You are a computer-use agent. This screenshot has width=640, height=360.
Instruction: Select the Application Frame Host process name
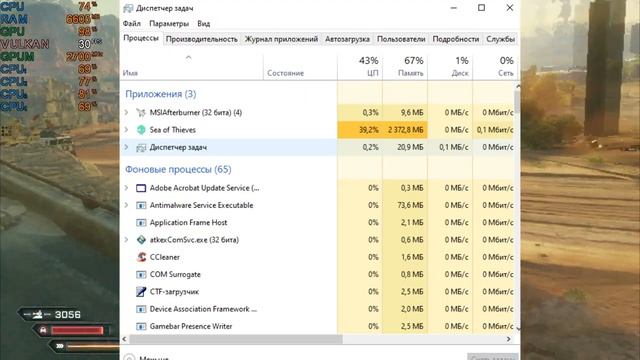coord(188,222)
